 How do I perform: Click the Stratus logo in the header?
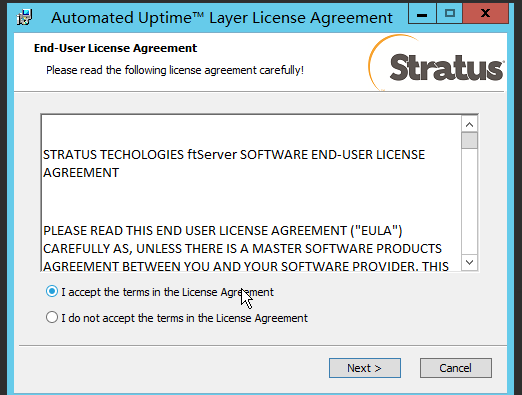click(436, 63)
